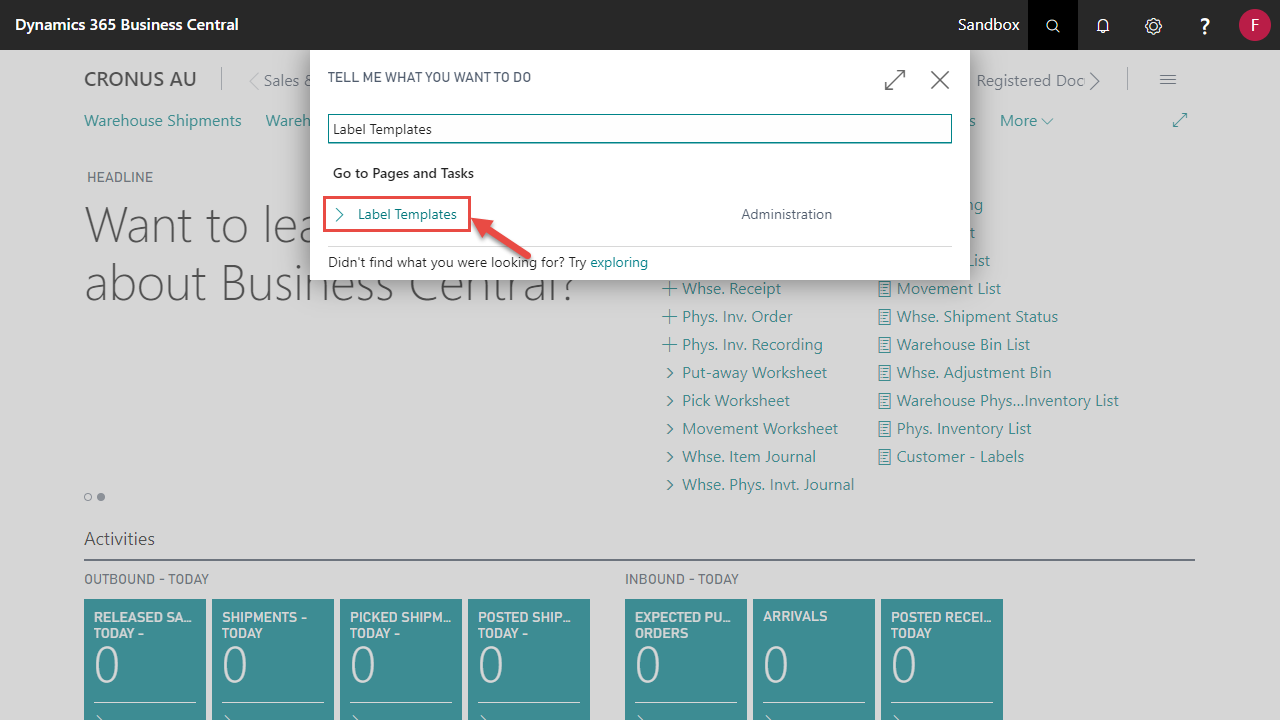
Task: Click the Sandbox environment label
Action: click(989, 25)
